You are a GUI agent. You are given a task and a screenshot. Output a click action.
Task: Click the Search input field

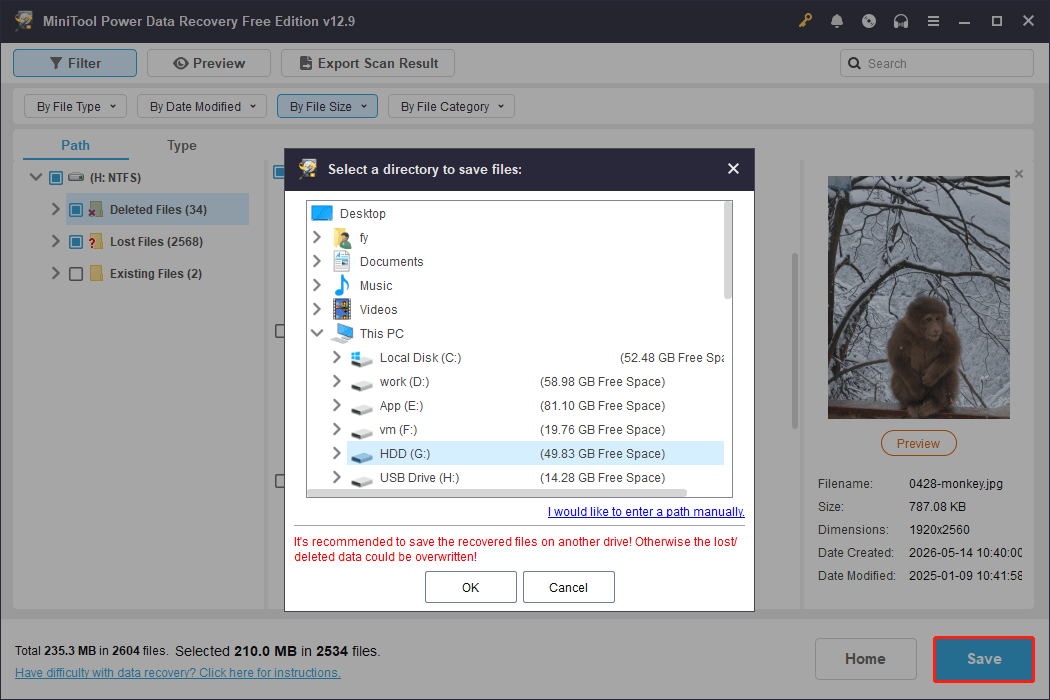(x=937, y=63)
